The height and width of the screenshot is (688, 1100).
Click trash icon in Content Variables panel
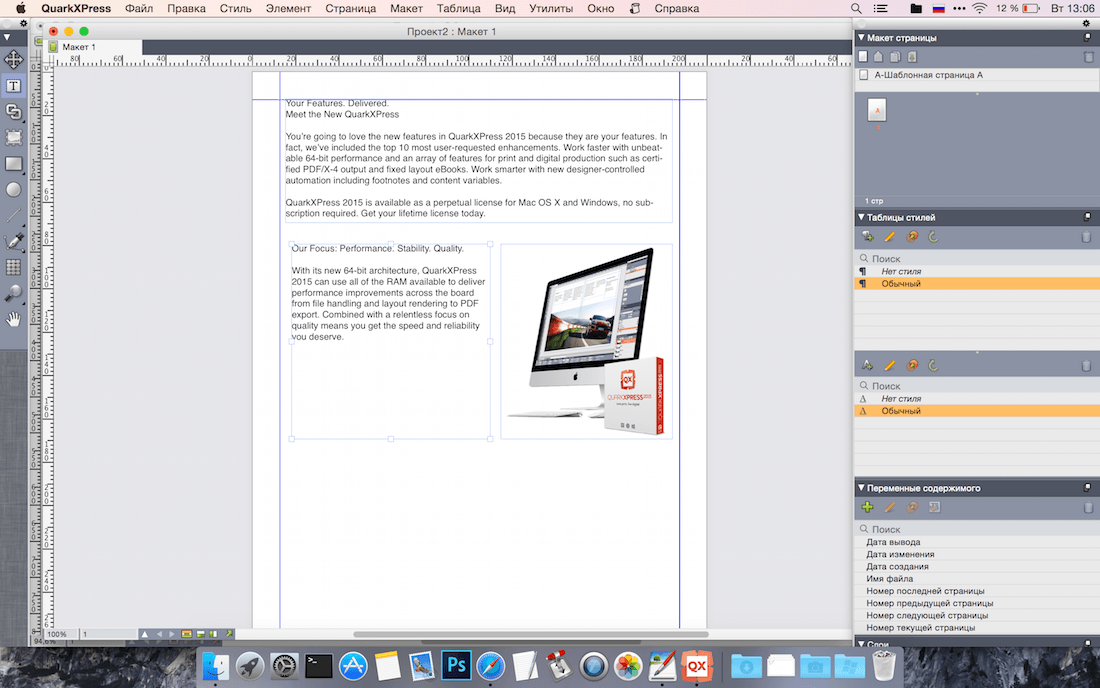[1088, 507]
